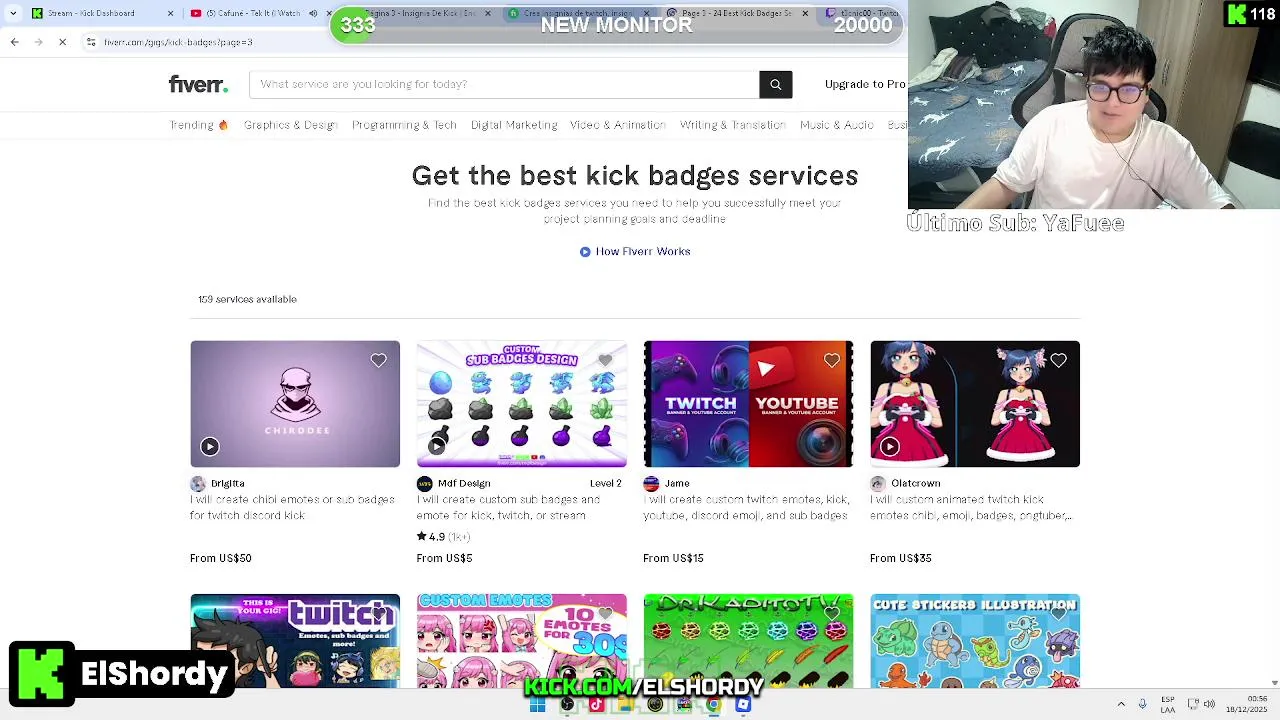Switch to Google Chrome on the taskbar
Screen dimensions: 1280x720
point(713,705)
